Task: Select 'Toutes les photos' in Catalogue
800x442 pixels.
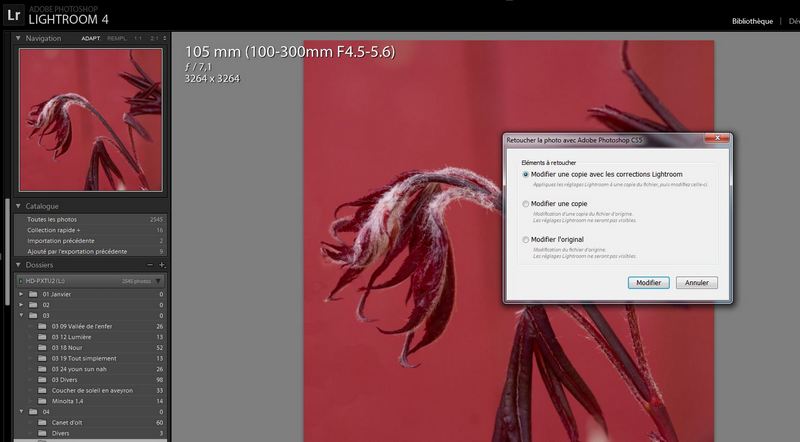Action: tap(52, 219)
